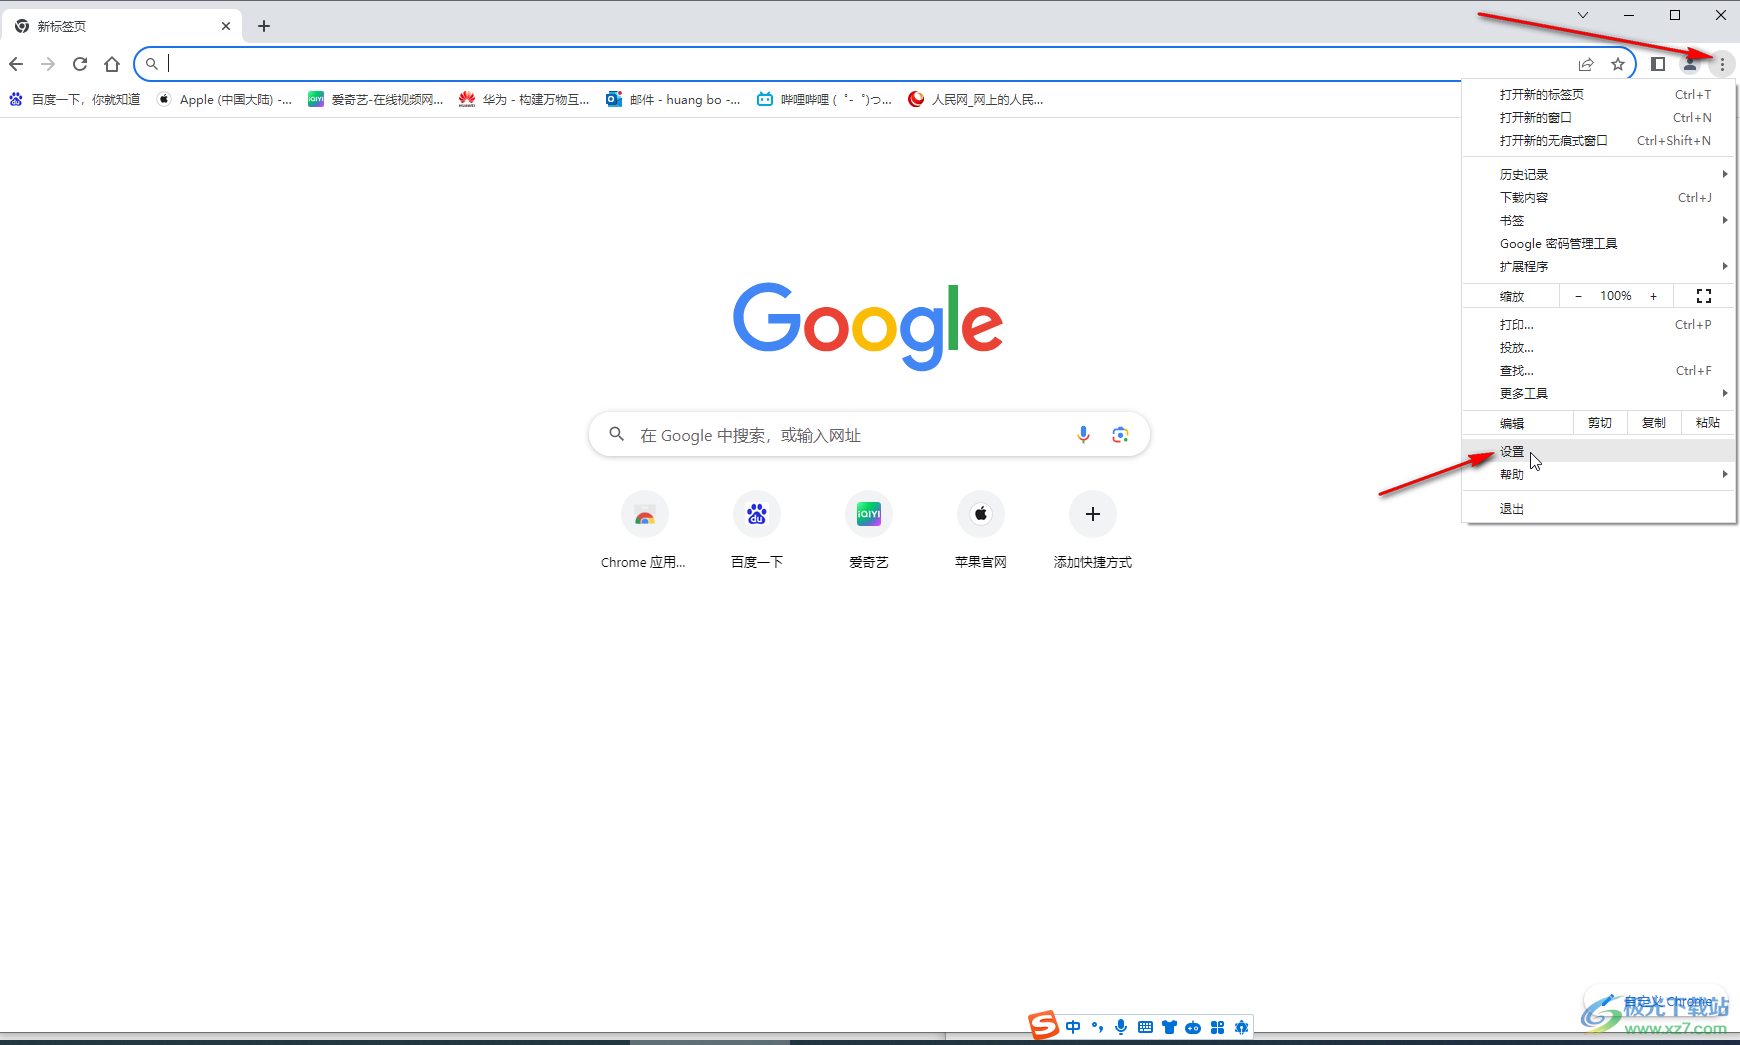Select 打开新的无痕式窗口 menu item
1740x1045 pixels.
1599,140
